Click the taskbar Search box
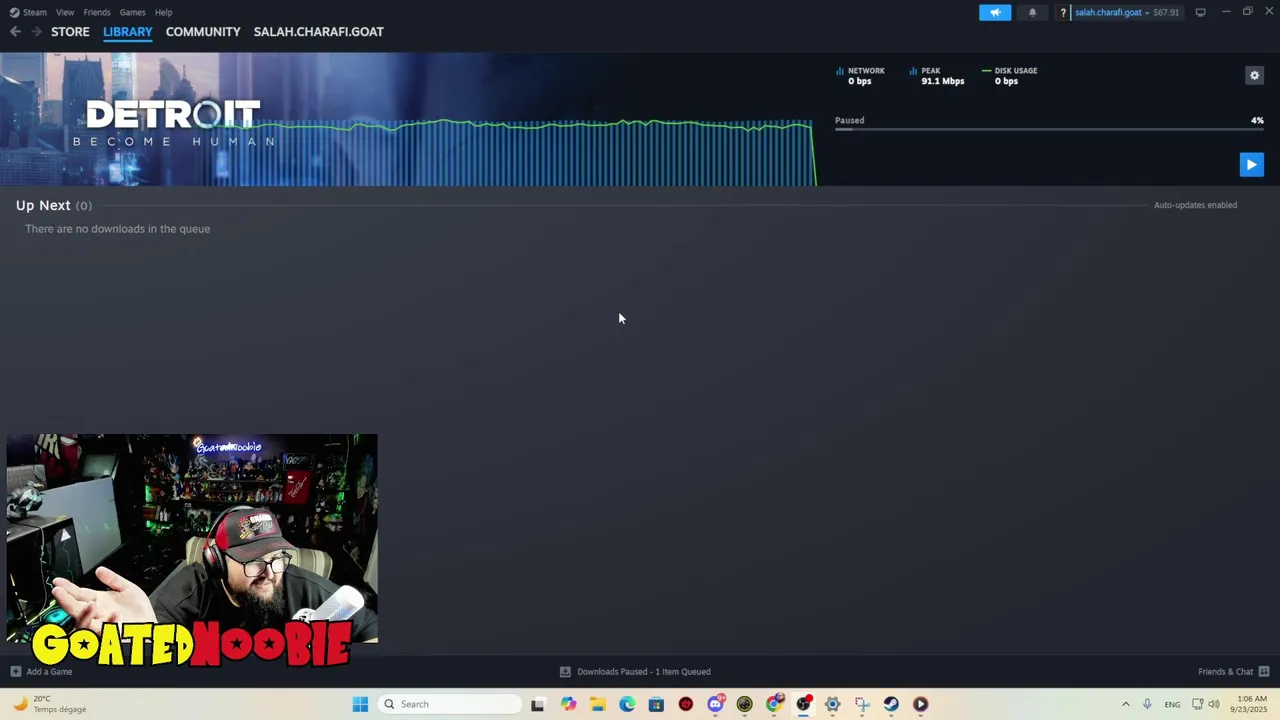The image size is (1280, 720). tap(450, 704)
